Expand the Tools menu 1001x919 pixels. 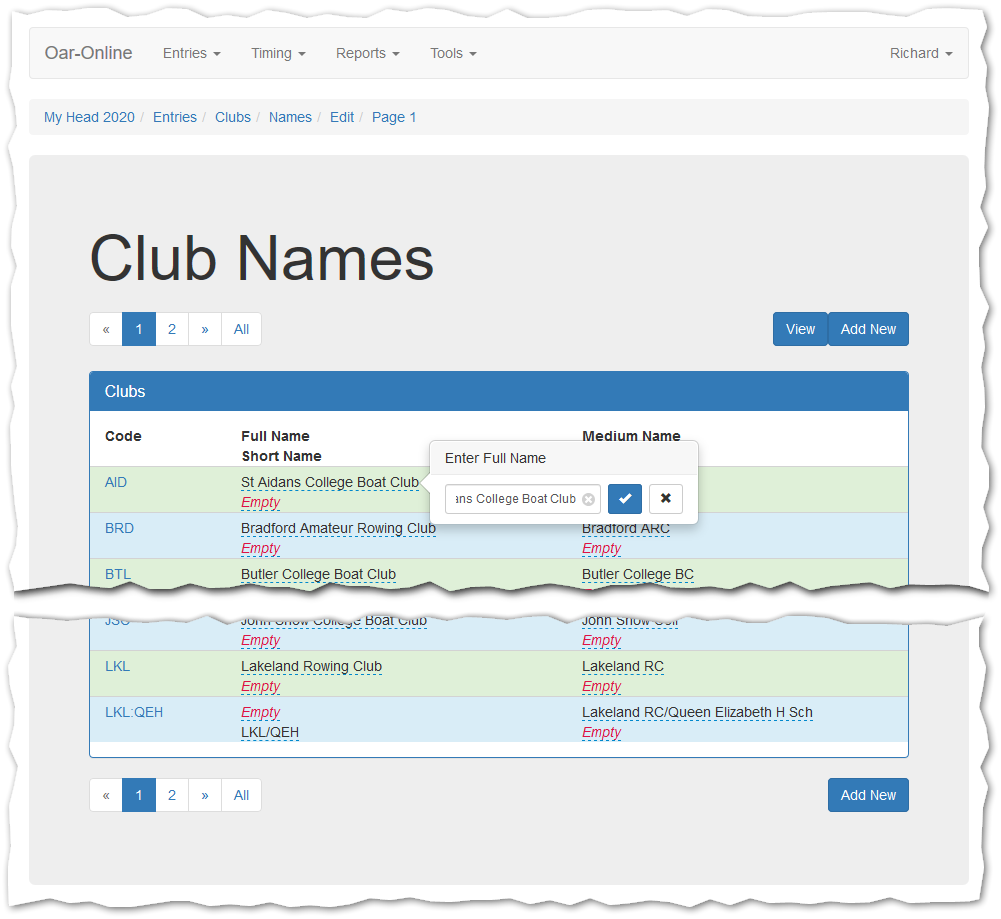453,53
